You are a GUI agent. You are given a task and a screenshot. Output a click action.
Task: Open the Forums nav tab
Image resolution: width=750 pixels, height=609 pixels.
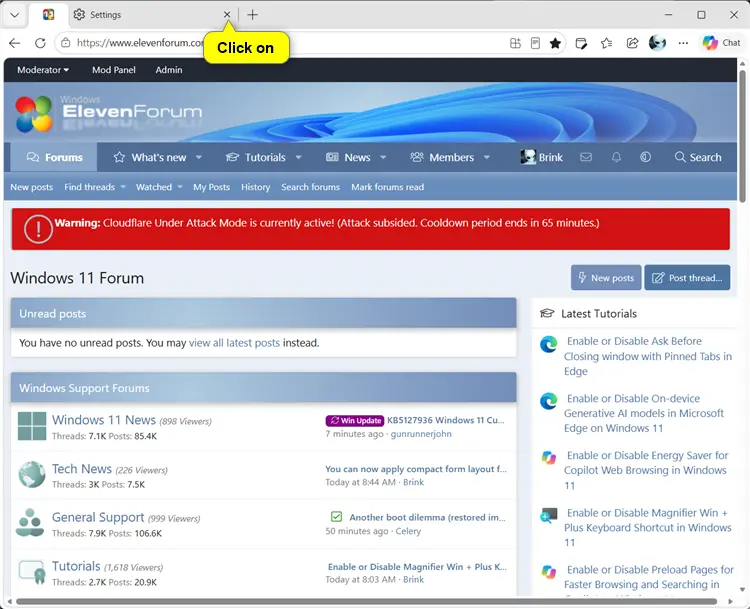[x=55, y=157]
